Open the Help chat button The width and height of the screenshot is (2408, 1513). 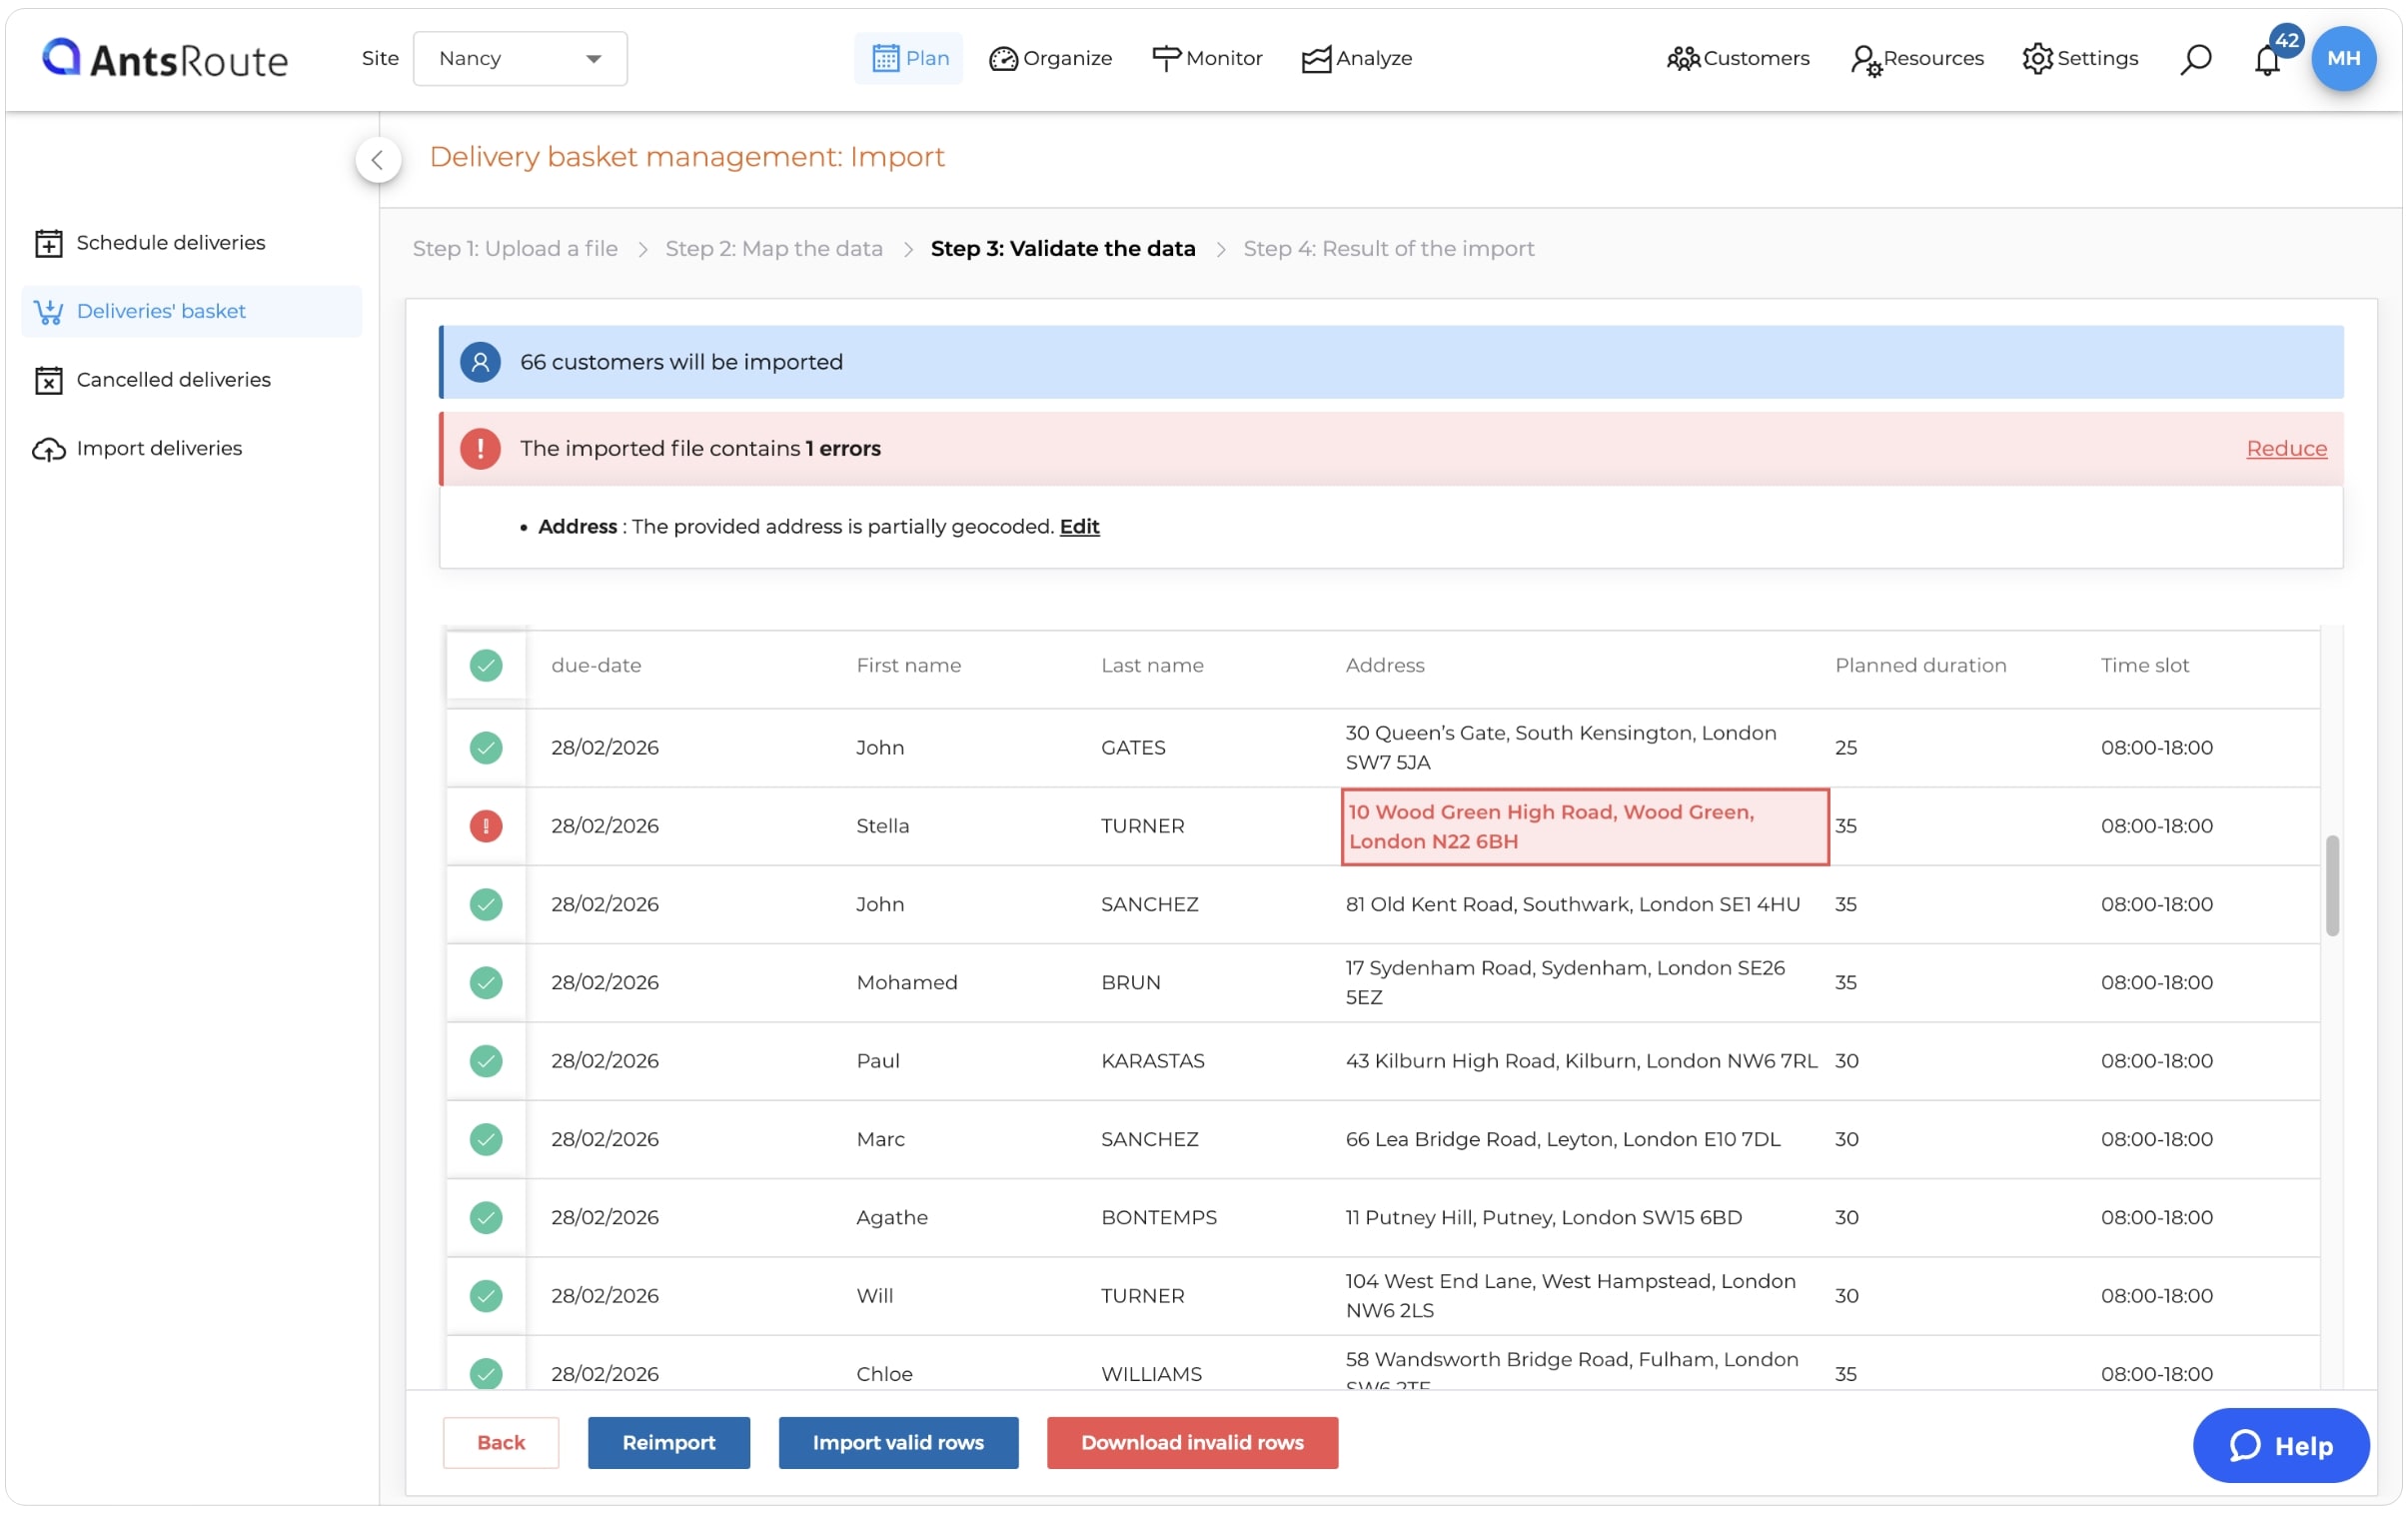tap(2281, 1445)
